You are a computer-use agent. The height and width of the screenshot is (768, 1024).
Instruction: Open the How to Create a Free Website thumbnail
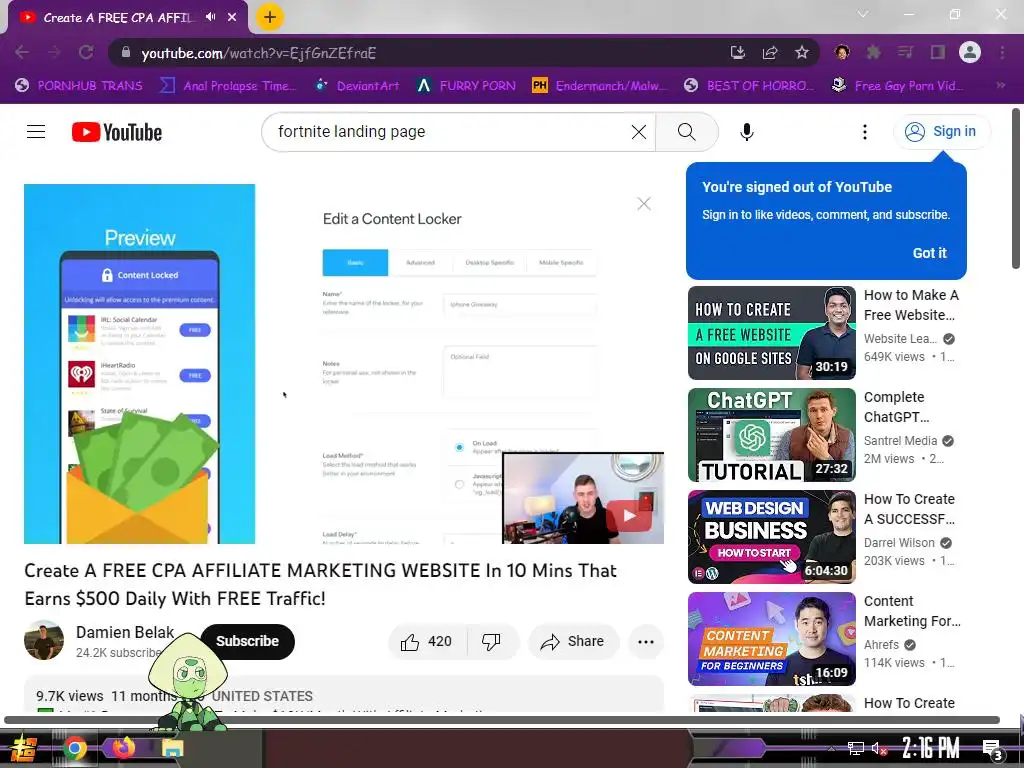(771, 333)
